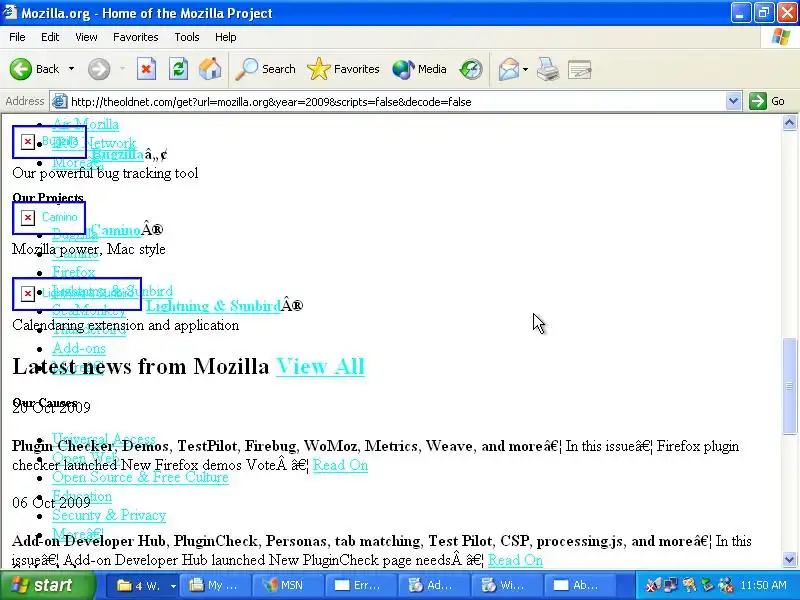The image size is (800, 600).
Task: Open the Firefox list link
Action: coord(73,272)
